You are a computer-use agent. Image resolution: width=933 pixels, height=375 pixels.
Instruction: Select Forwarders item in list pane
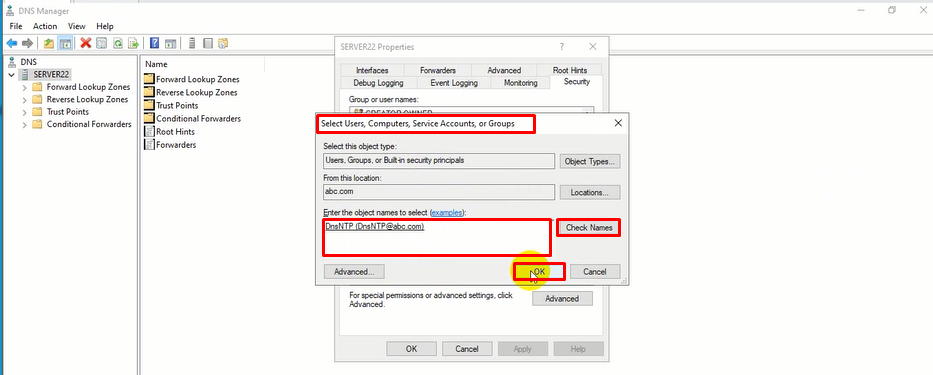[x=170, y=145]
